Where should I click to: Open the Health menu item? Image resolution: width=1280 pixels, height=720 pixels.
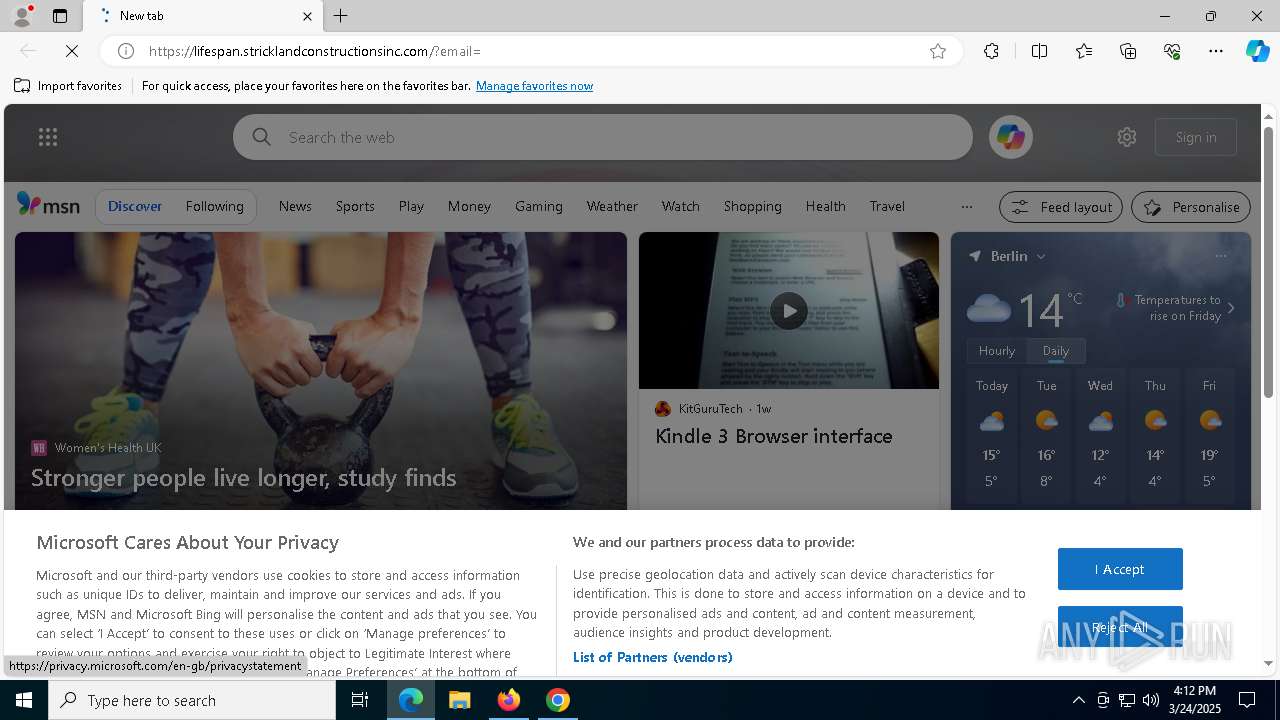pos(825,206)
